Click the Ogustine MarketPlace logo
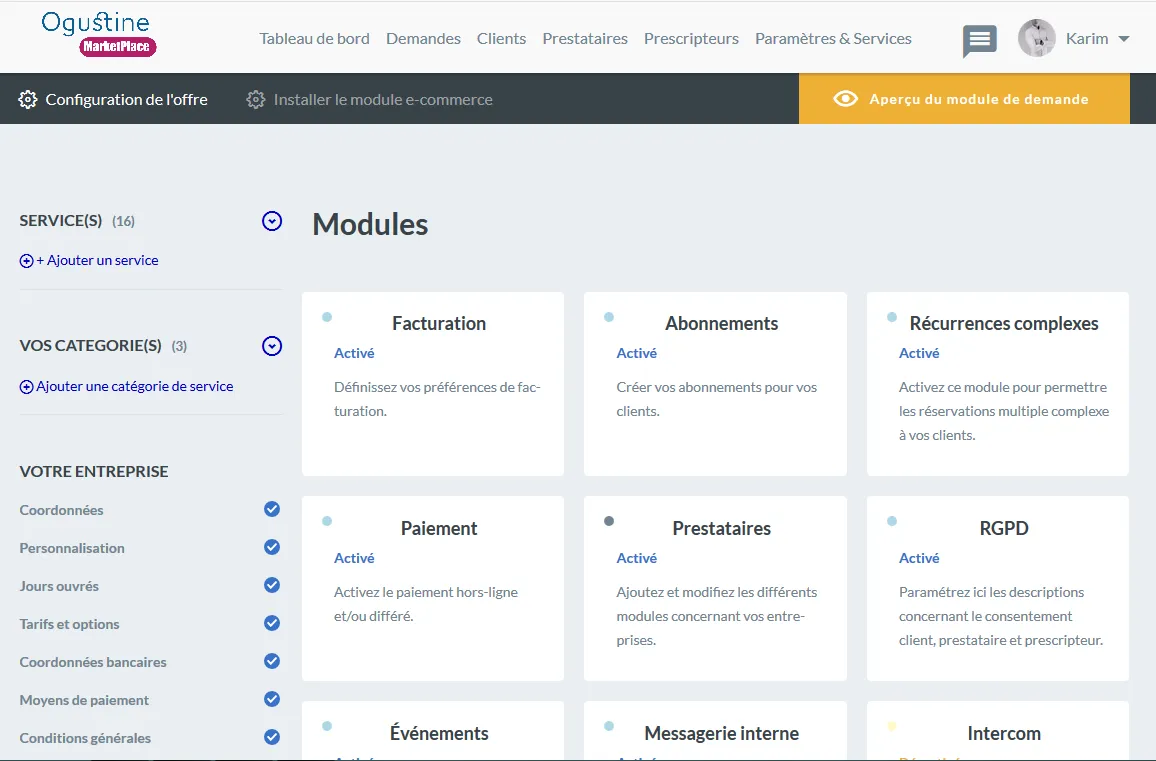Viewport: 1156px width, 761px height. coord(99,34)
